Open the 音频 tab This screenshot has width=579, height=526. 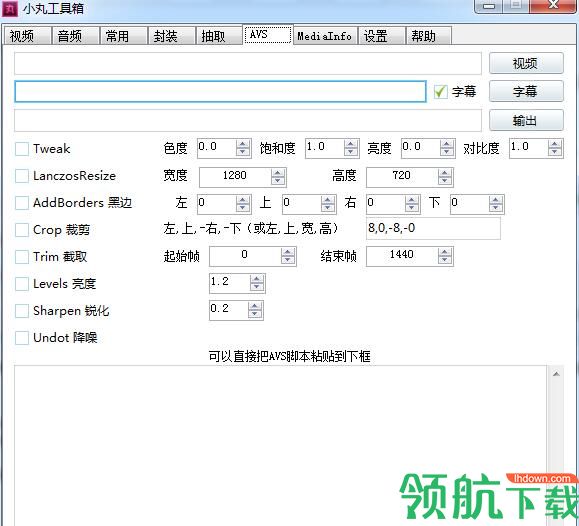click(x=75, y=36)
